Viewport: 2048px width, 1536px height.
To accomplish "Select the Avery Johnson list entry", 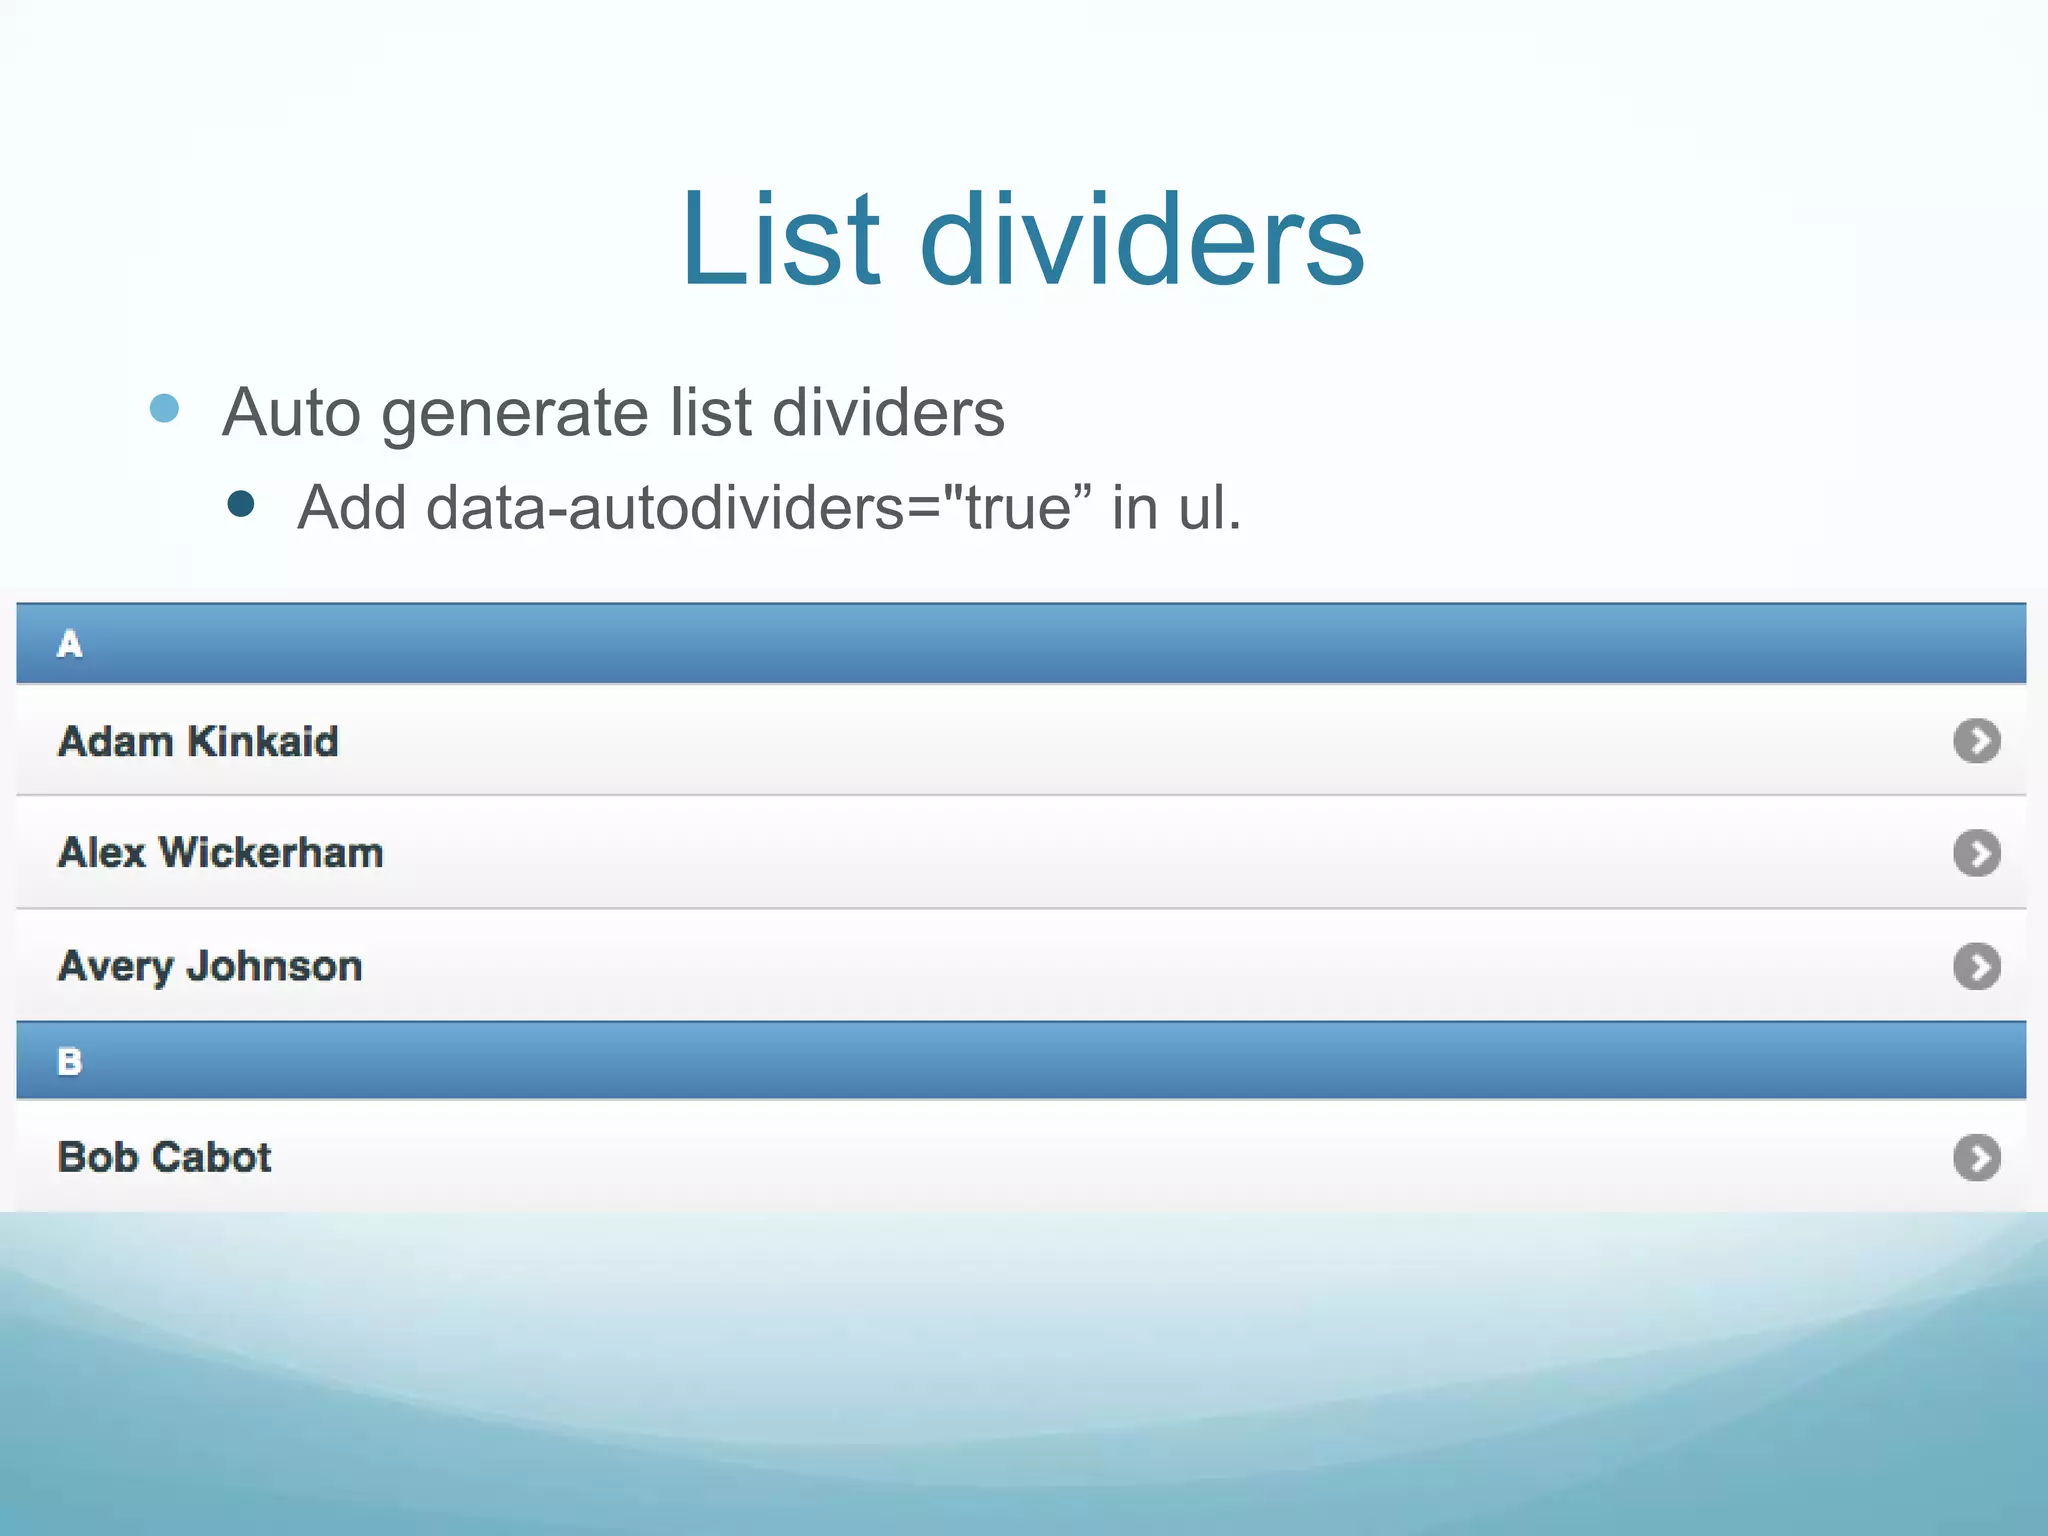I will [1021, 966].
